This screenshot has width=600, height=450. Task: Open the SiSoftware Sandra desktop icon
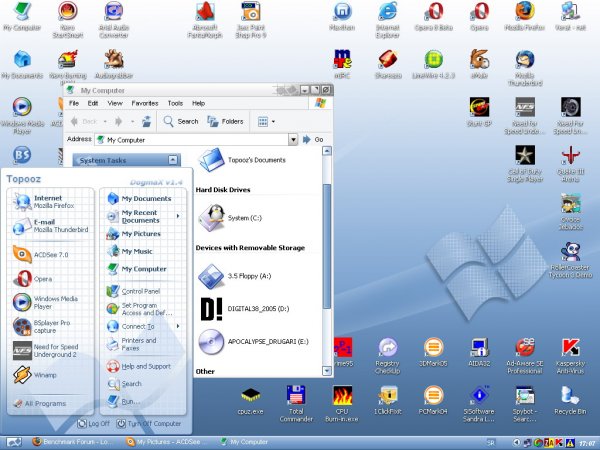tap(479, 404)
